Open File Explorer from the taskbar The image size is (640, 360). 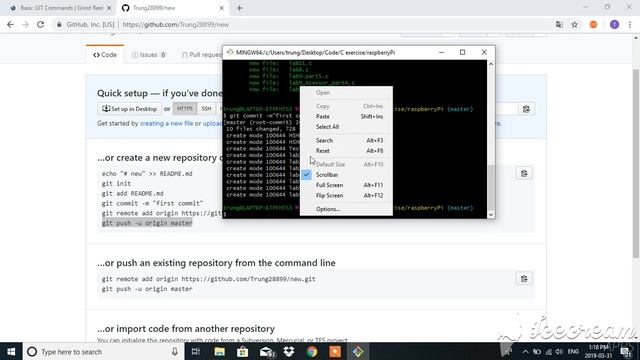pos(219,351)
